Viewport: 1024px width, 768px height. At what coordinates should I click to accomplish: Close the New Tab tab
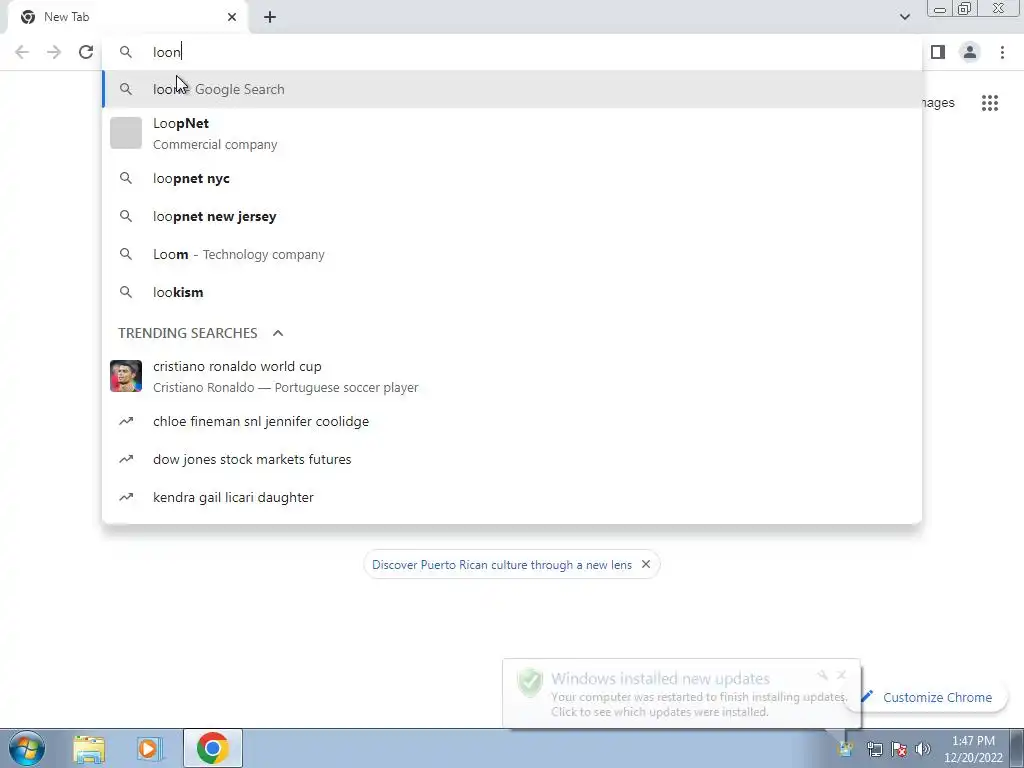[232, 17]
